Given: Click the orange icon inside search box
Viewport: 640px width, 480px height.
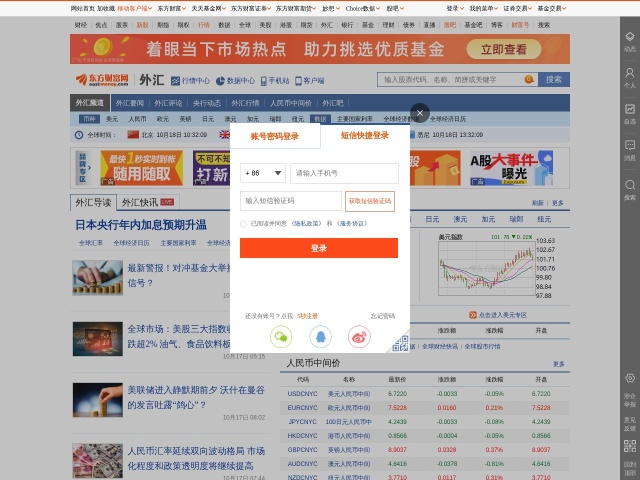Looking at the screenshot, I should [529, 79].
